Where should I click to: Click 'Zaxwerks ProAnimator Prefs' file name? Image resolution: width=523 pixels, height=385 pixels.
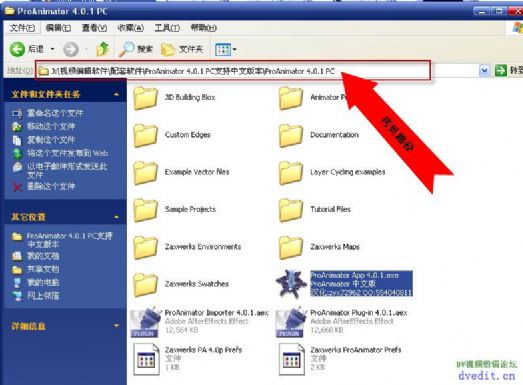(x=356, y=350)
